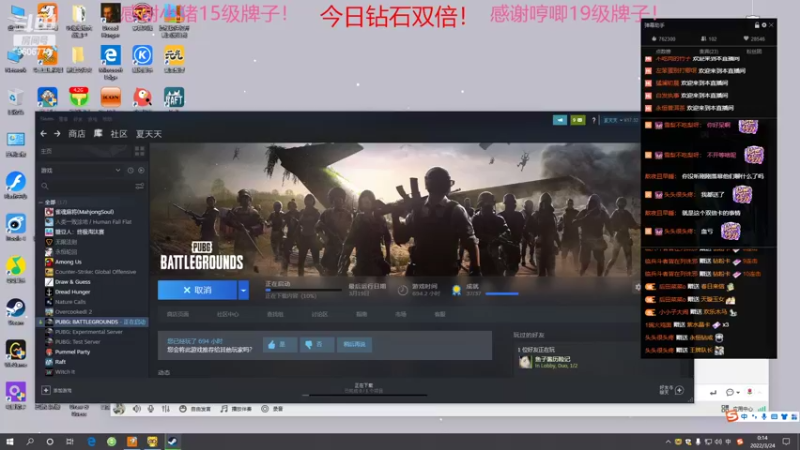Click the download progress bar at bottom
The height and width of the screenshot is (450, 800).
(x=365, y=394)
